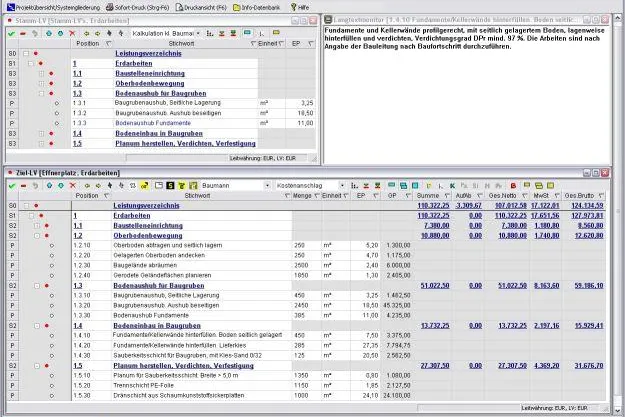The height and width of the screenshot is (417, 625).
Task: Click red minus icon in Stamm-LV toolbar
Action: tap(23, 33)
